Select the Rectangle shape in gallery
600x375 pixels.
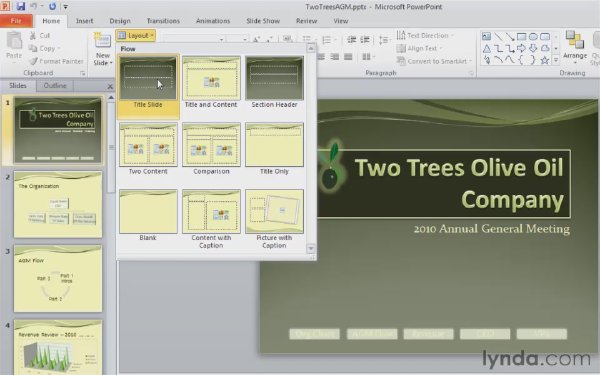(521, 37)
